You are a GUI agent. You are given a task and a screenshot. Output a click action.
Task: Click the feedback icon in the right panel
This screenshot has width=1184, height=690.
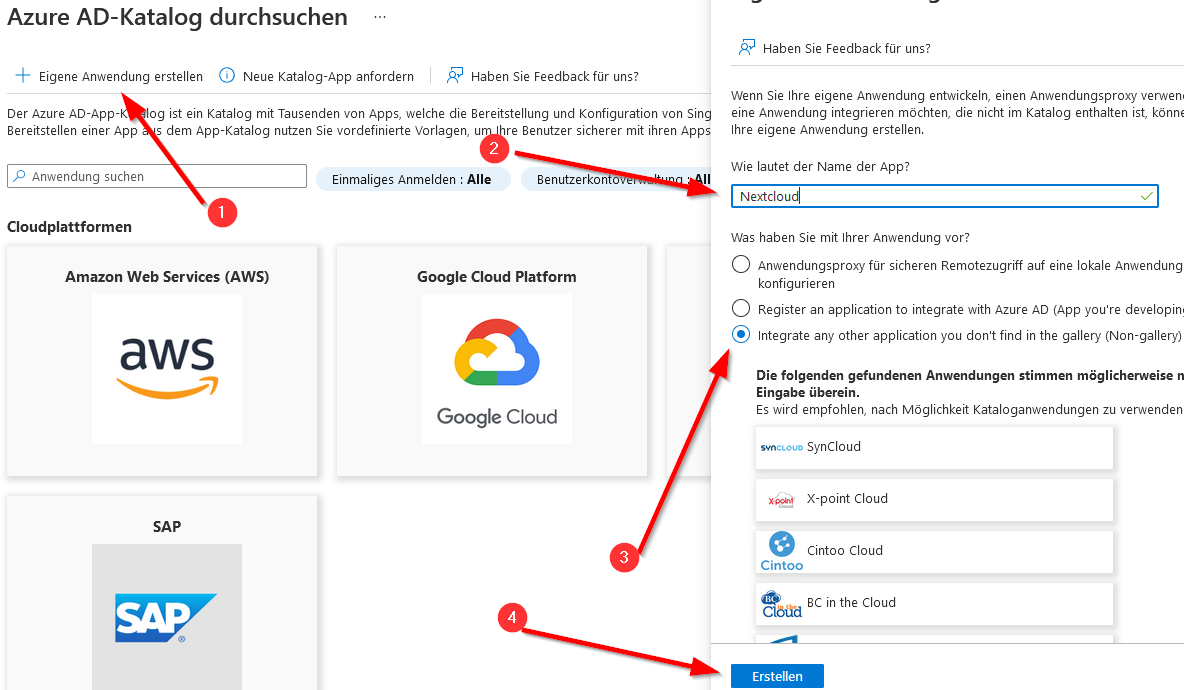click(746, 48)
